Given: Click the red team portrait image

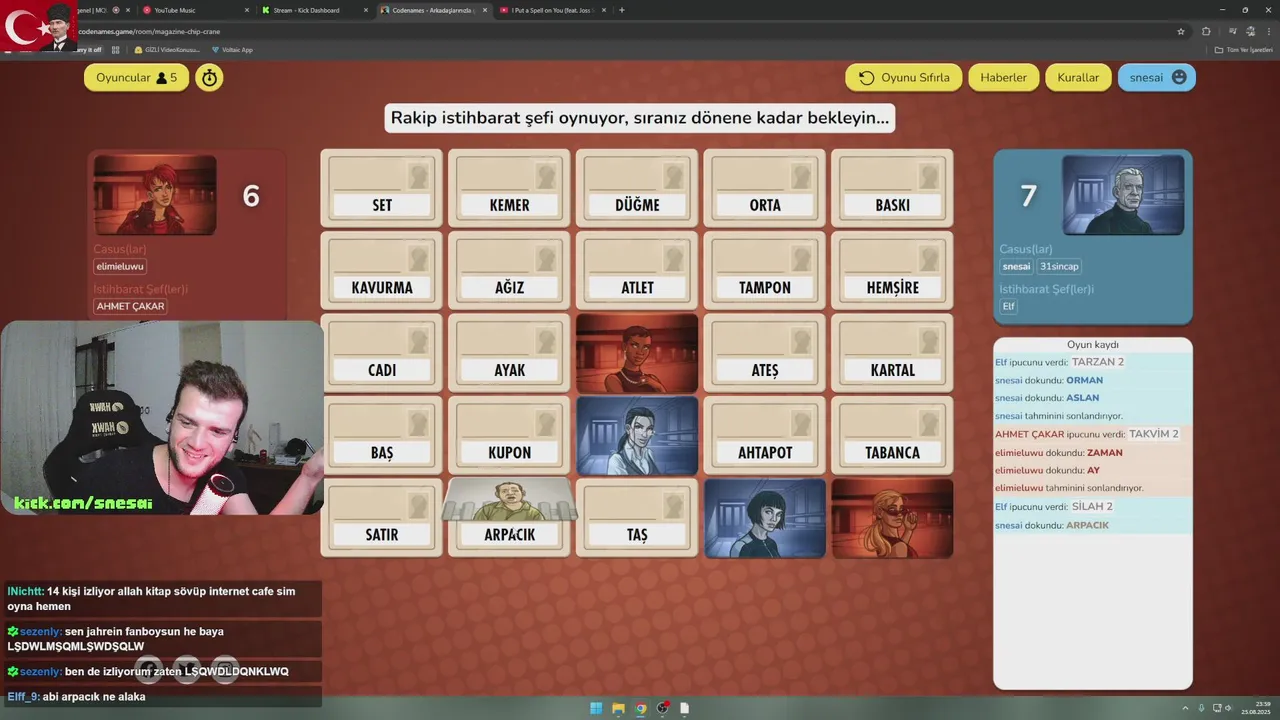Looking at the screenshot, I should coord(155,195).
